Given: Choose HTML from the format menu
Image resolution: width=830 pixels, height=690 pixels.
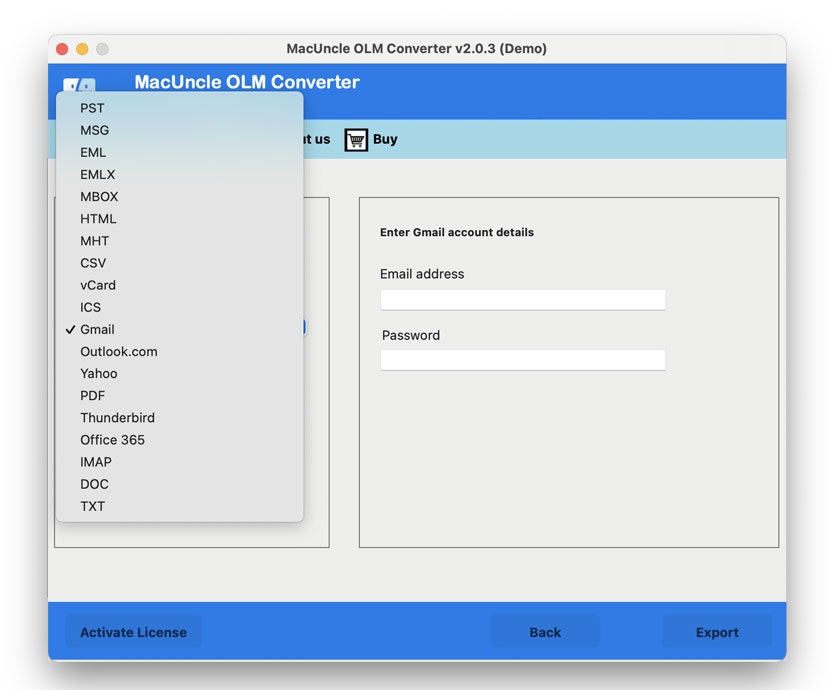Looking at the screenshot, I should [98, 218].
